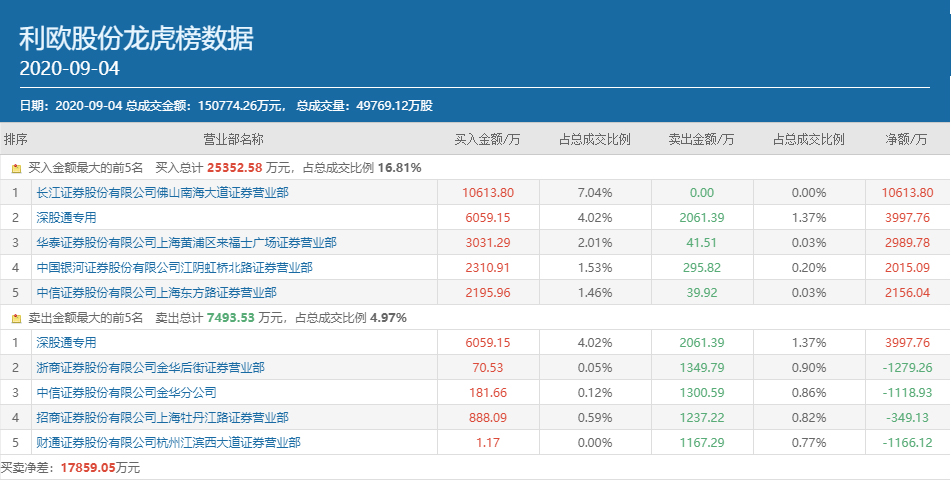Screen dimensions: 951x483
Task: Click the 295.82 sell amount cell
Action: (702, 268)
